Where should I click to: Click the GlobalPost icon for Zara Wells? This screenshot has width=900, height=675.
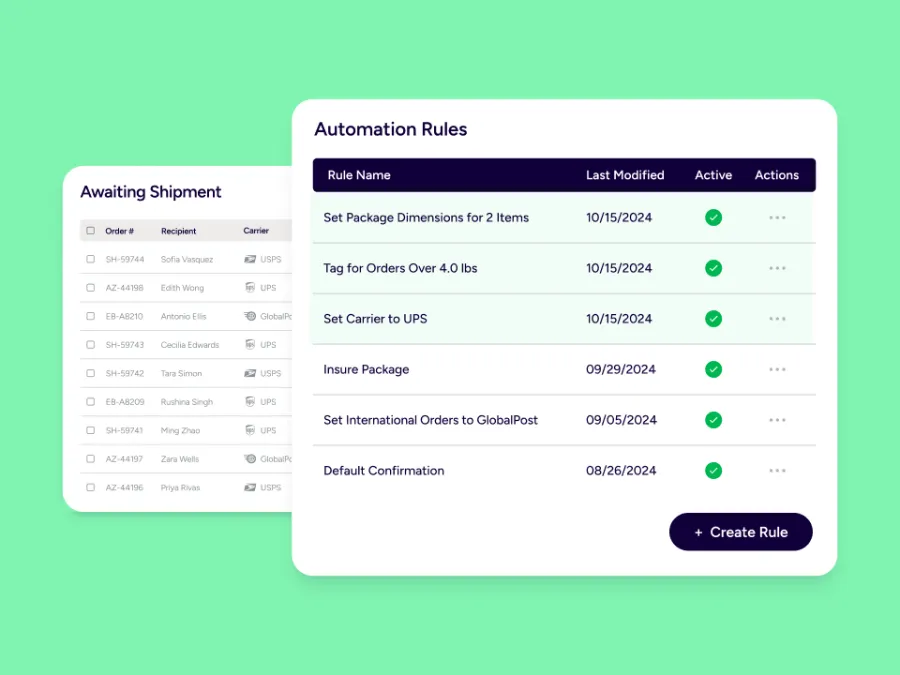tap(250, 459)
